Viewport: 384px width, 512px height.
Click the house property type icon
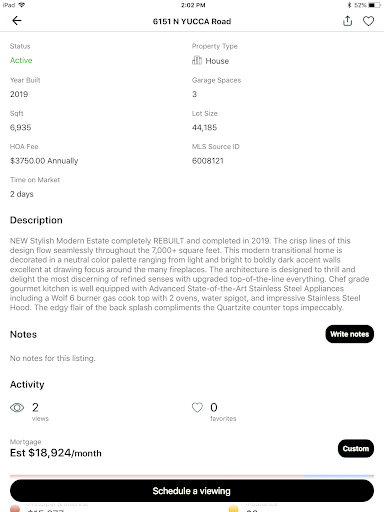pyautogui.click(x=197, y=60)
